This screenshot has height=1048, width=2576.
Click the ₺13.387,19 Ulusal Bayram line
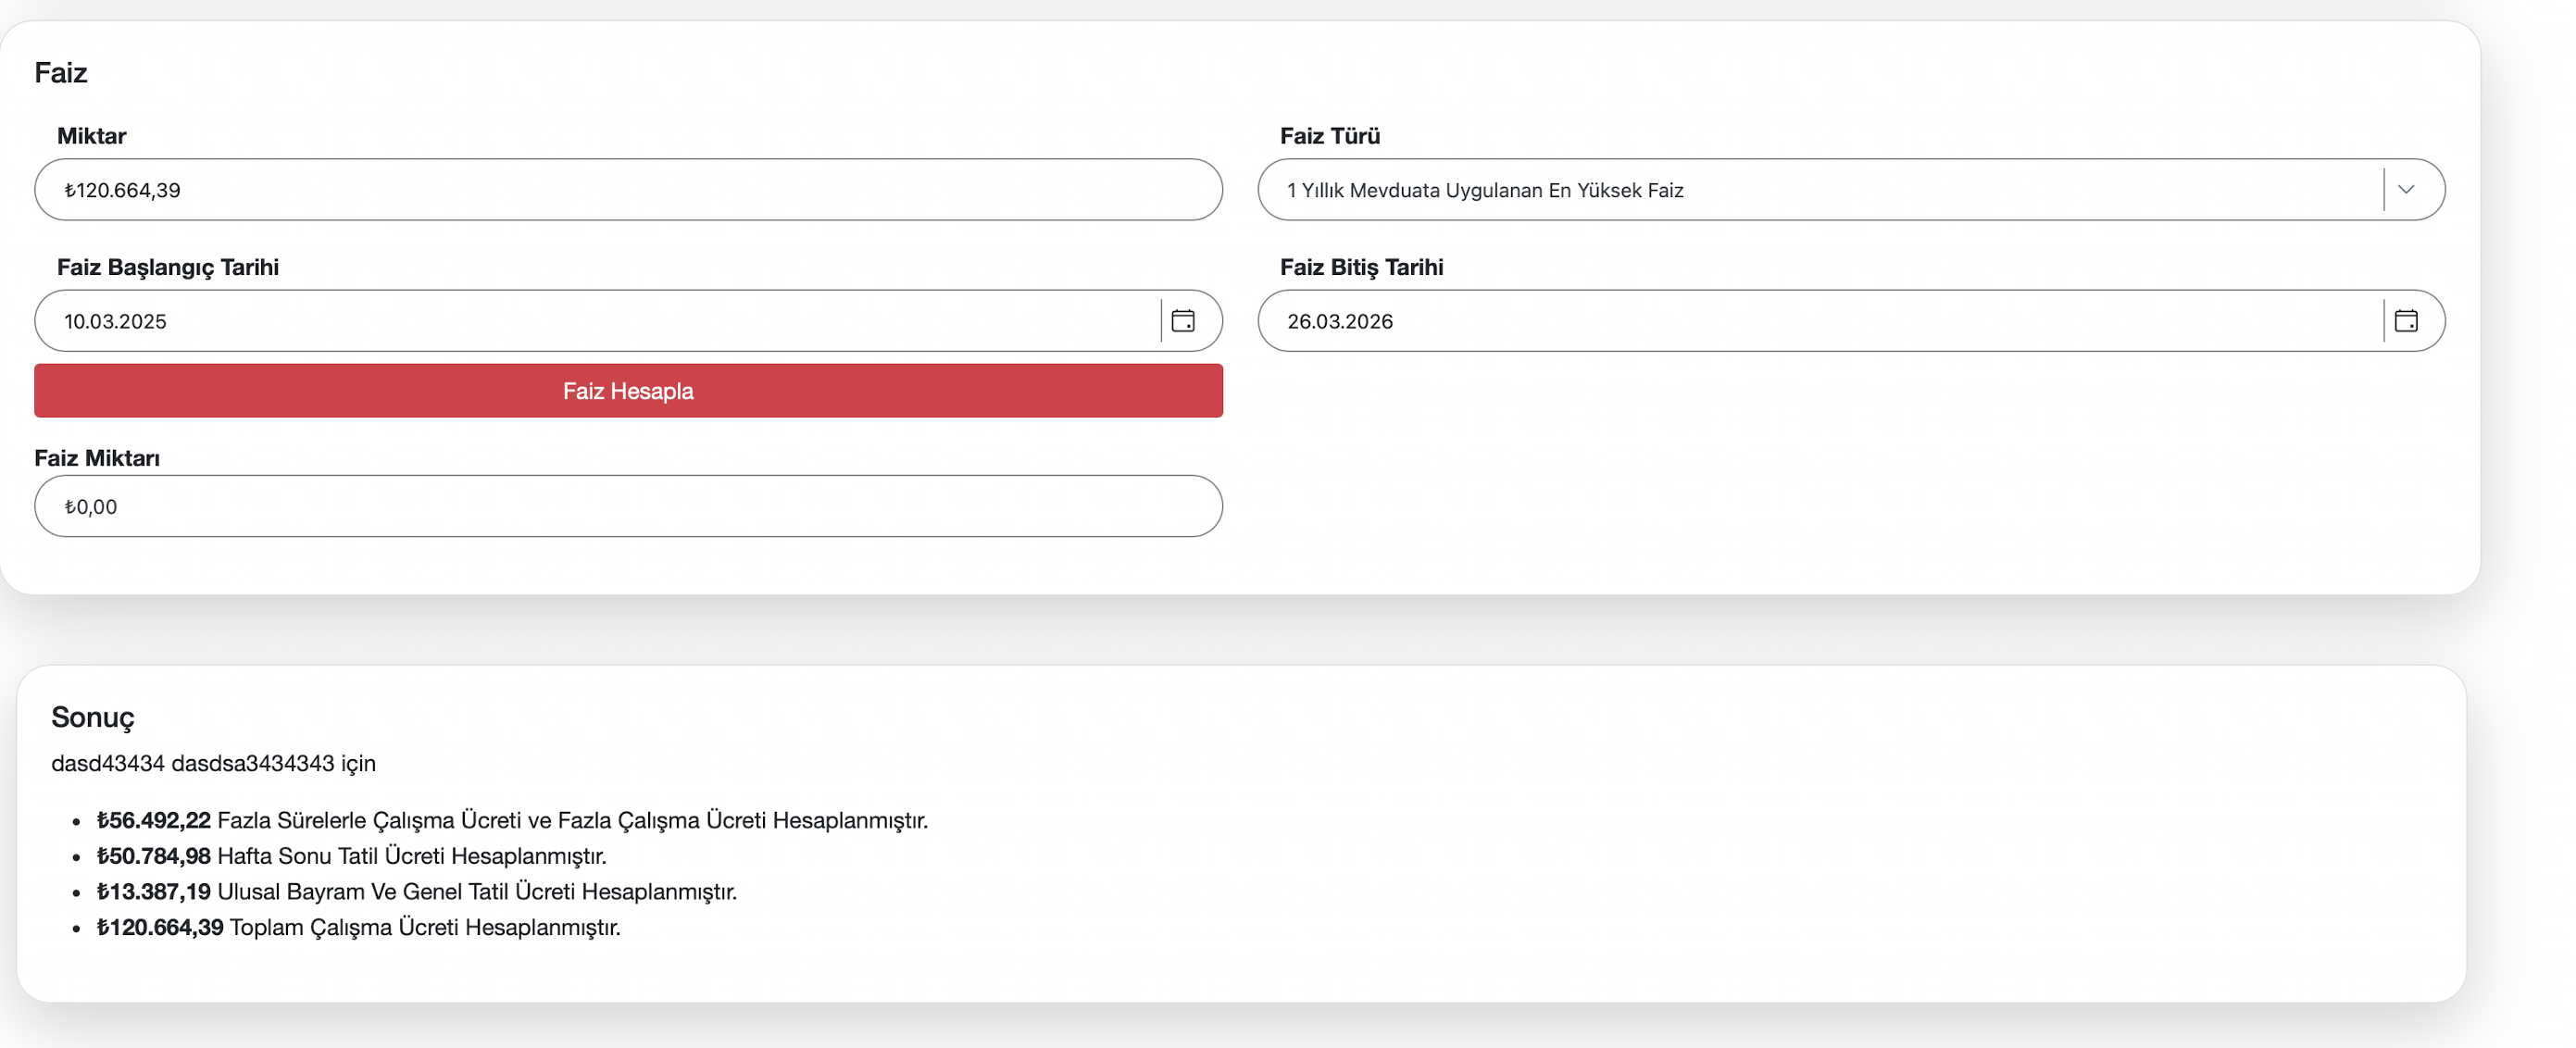click(416, 892)
